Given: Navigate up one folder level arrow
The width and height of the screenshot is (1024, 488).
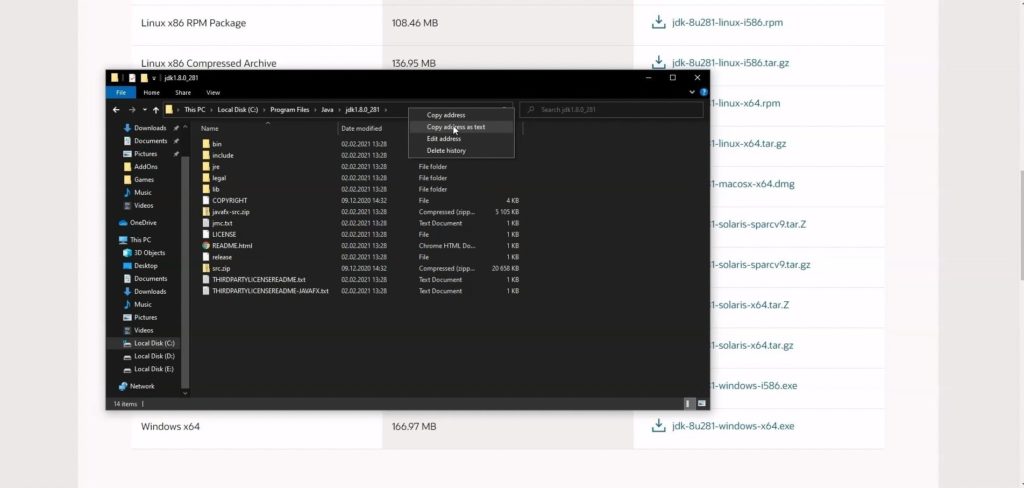Looking at the screenshot, I should pos(155,110).
